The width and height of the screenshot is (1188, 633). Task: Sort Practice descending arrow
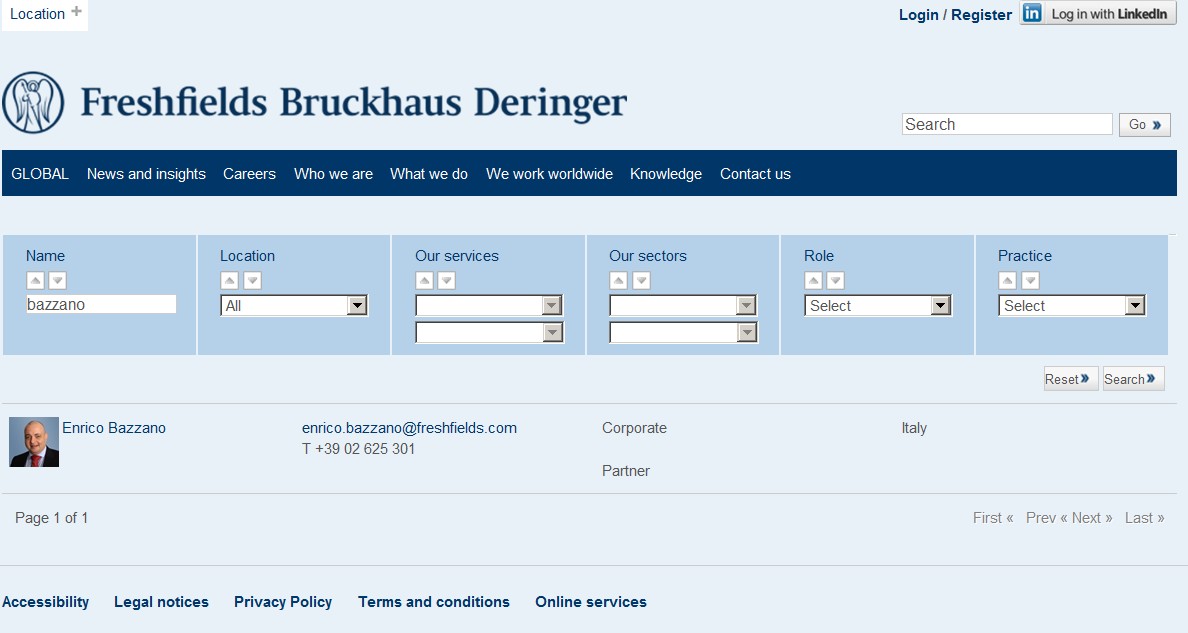tap(1030, 280)
